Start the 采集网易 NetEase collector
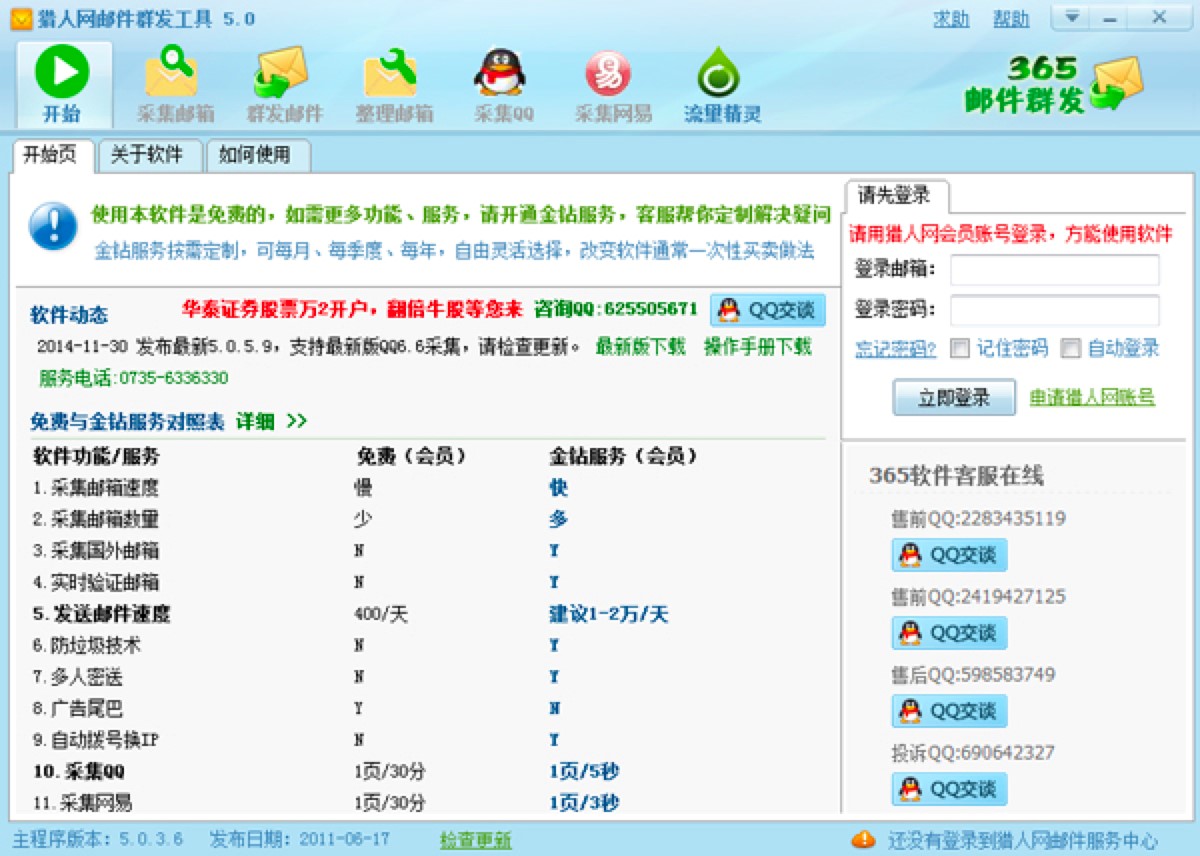 click(x=611, y=80)
